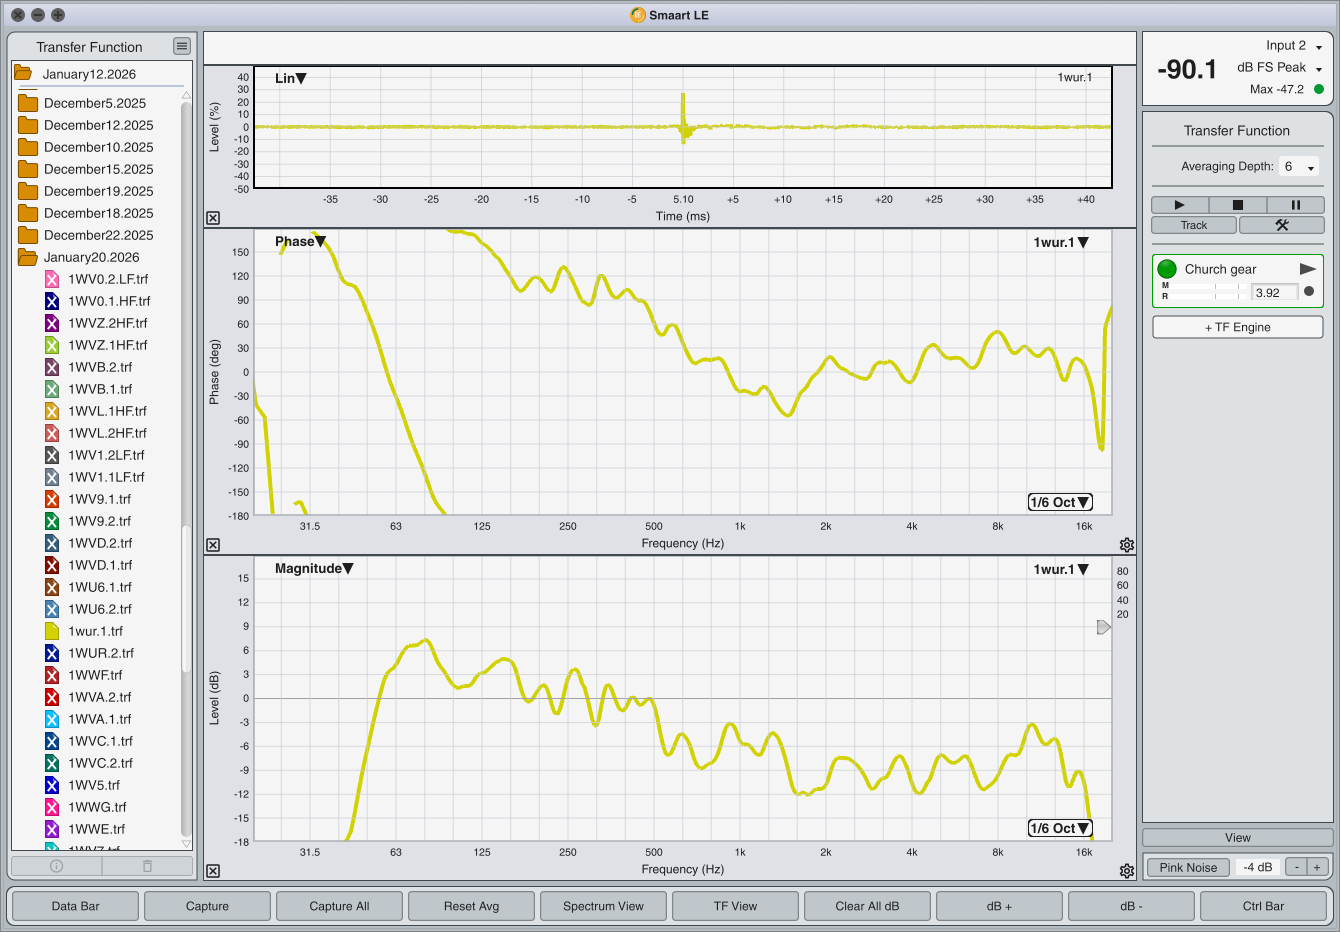Open the Averaging Depth dropdown

pos(1300,167)
